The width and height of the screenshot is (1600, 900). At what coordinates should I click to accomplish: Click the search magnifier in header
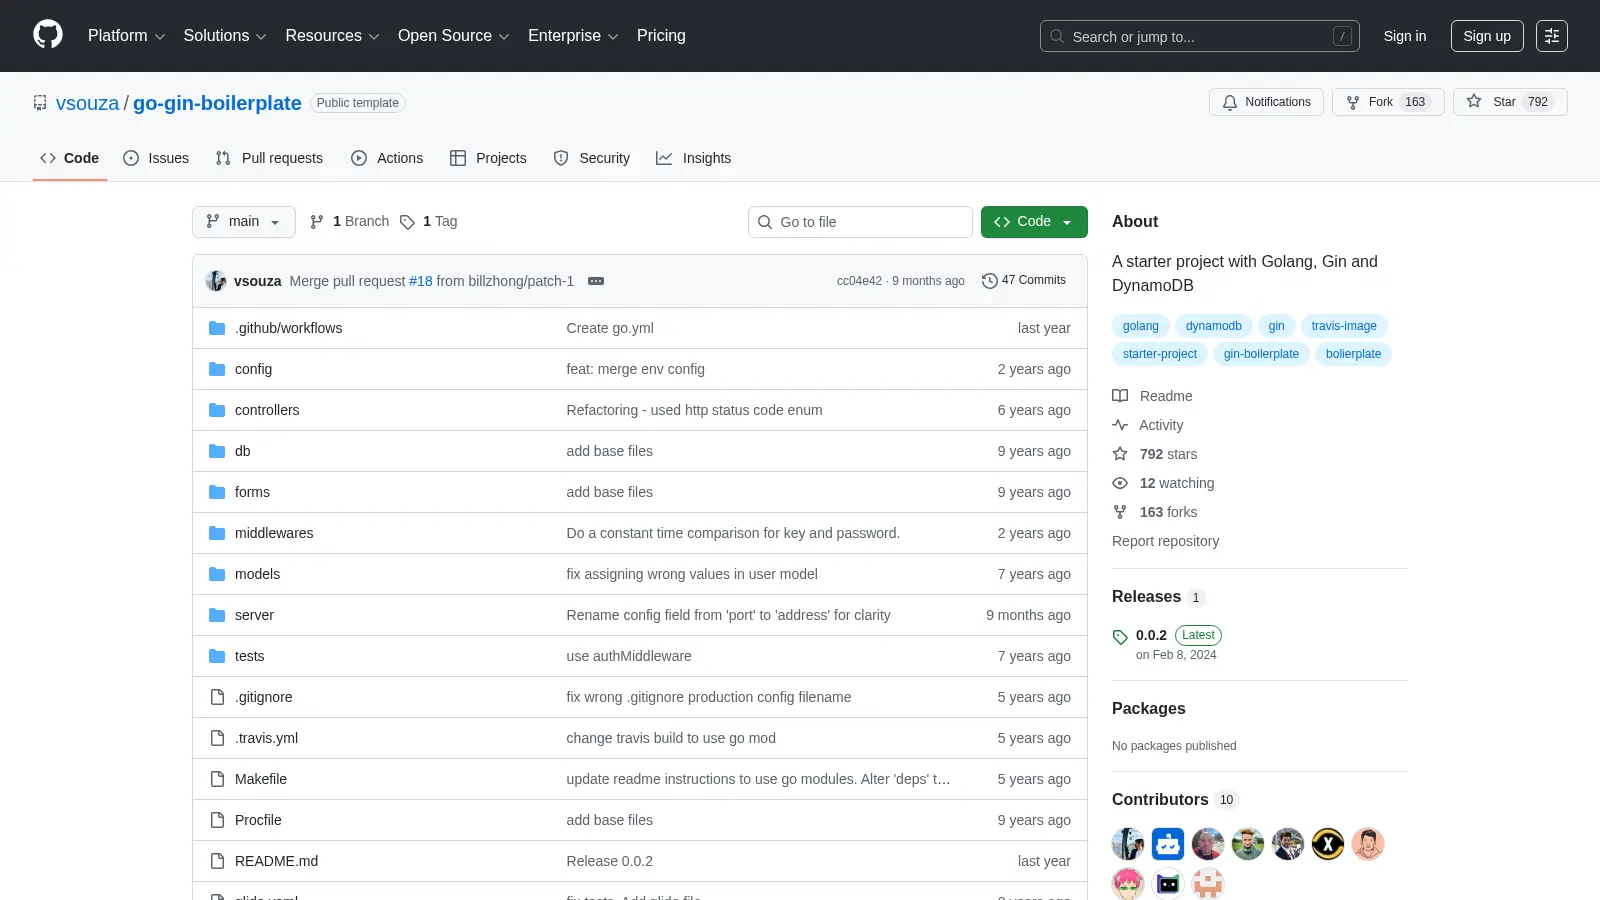coord(1057,36)
